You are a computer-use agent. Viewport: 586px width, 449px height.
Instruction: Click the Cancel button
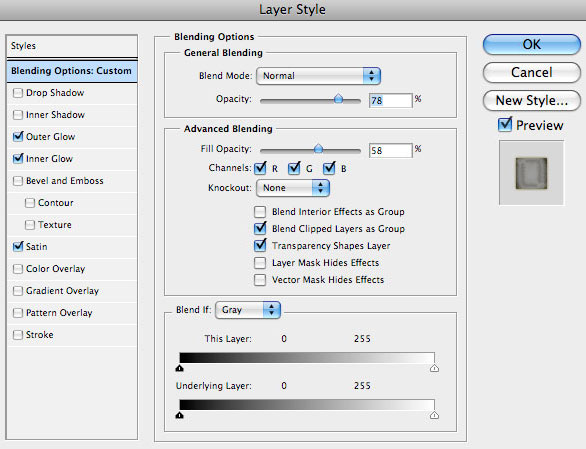click(x=531, y=73)
